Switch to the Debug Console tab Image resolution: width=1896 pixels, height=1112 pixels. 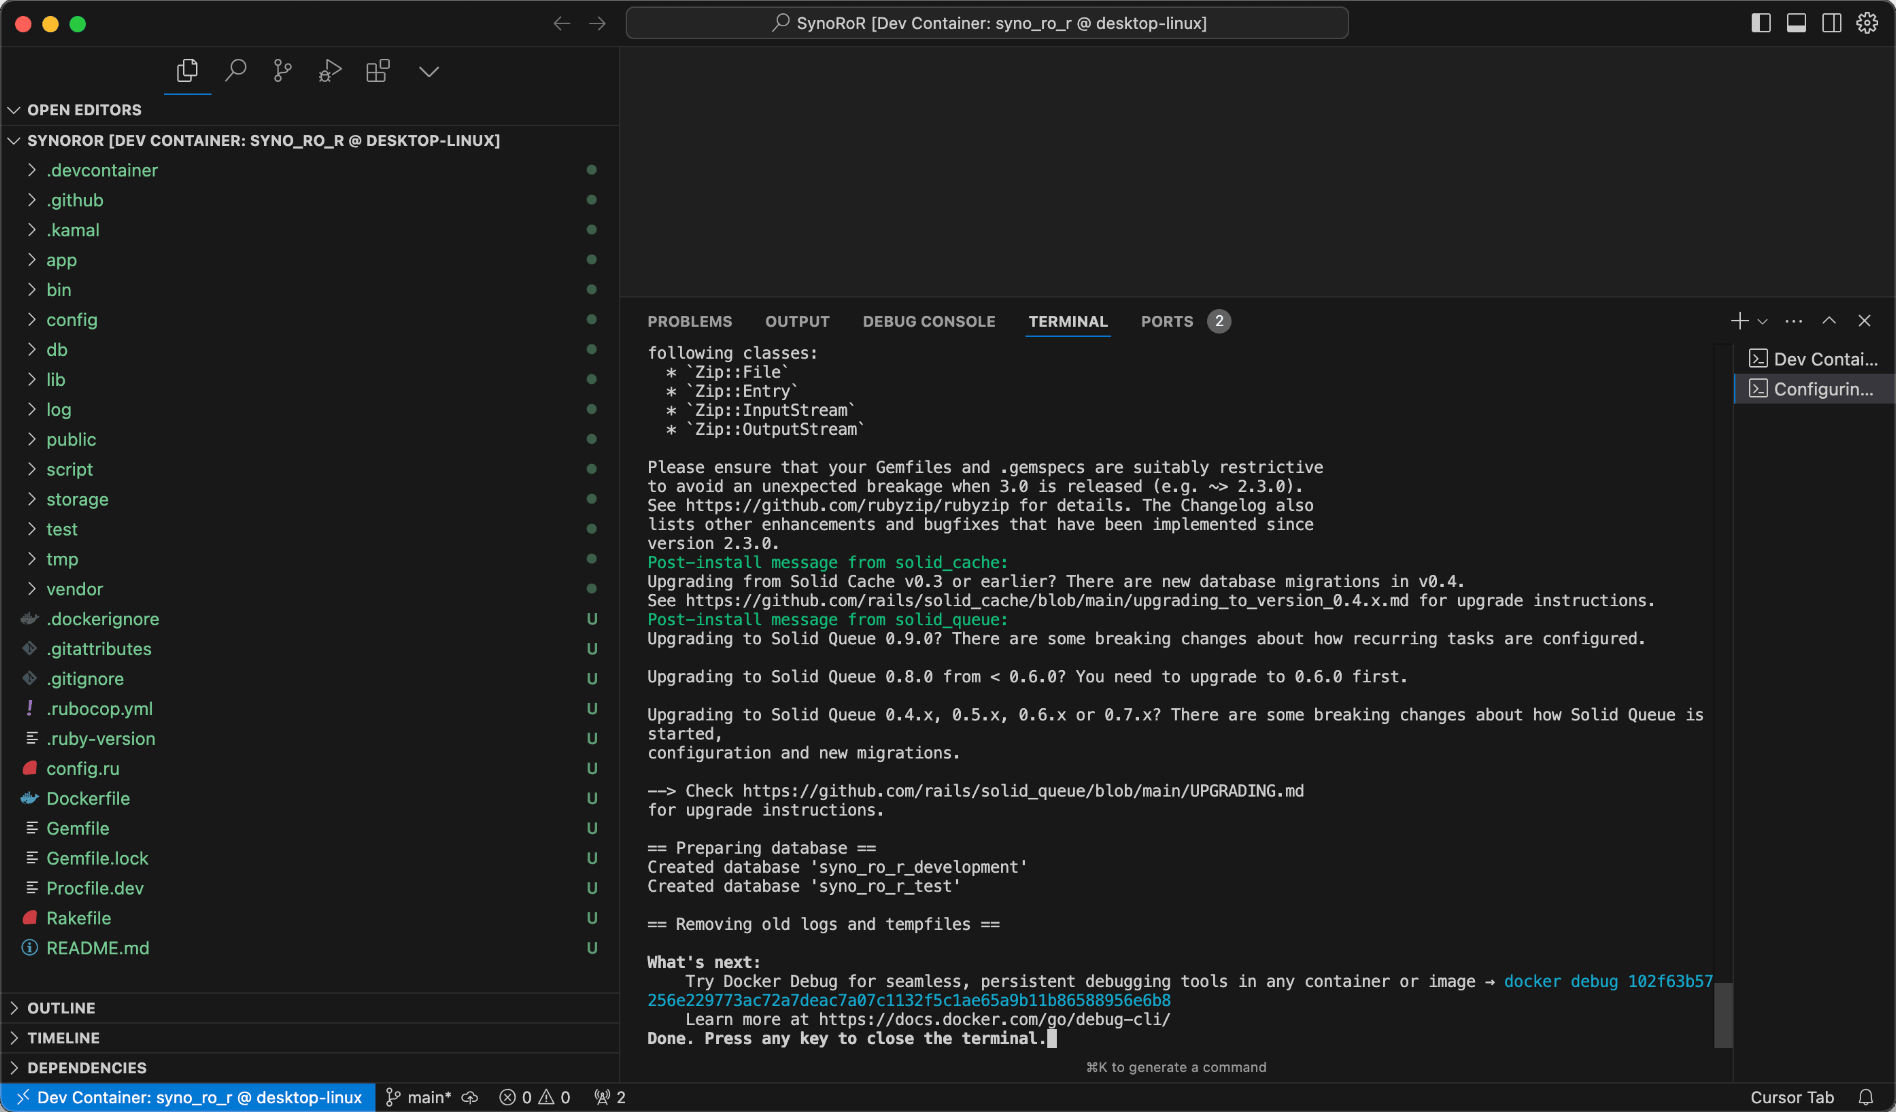pos(929,322)
